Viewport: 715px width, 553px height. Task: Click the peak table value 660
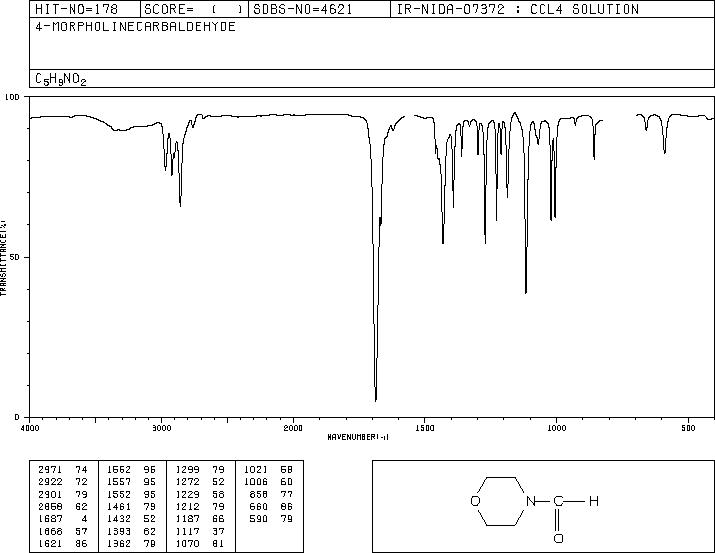point(259,506)
